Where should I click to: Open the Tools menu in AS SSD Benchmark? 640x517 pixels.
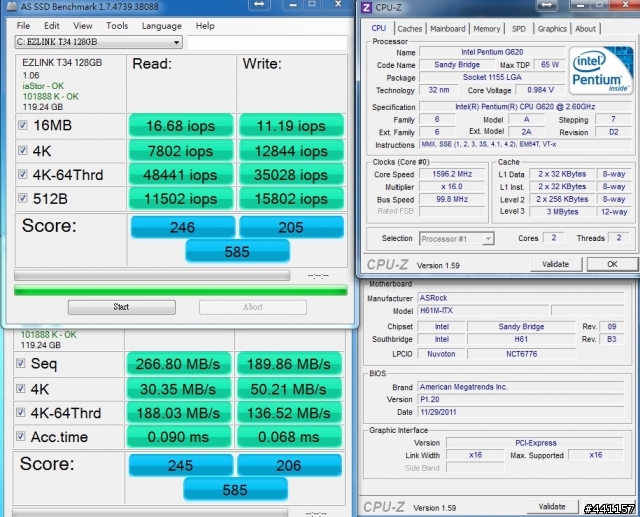pyautogui.click(x=117, y=26)
